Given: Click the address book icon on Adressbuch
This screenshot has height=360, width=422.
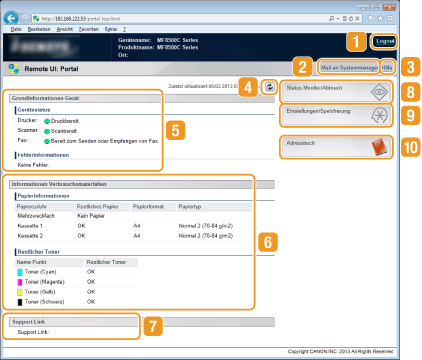Looking at the screenshot, I should 379,147.
